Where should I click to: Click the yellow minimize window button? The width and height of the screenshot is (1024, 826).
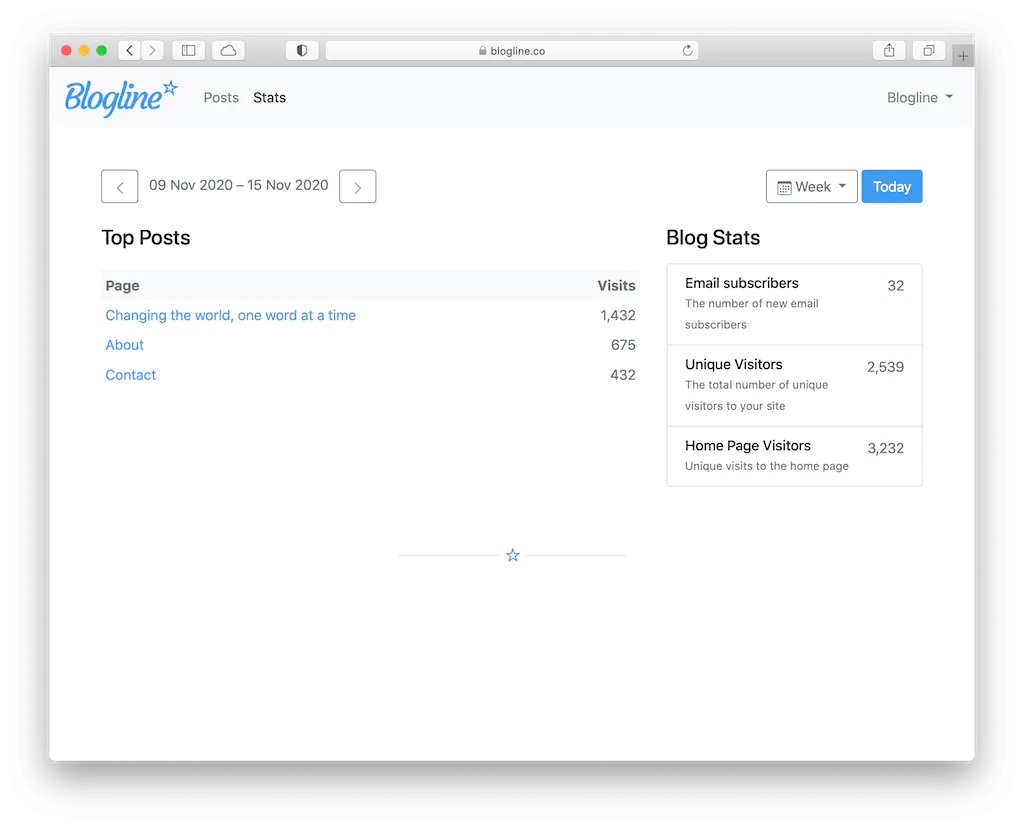(x=84, y=50)
